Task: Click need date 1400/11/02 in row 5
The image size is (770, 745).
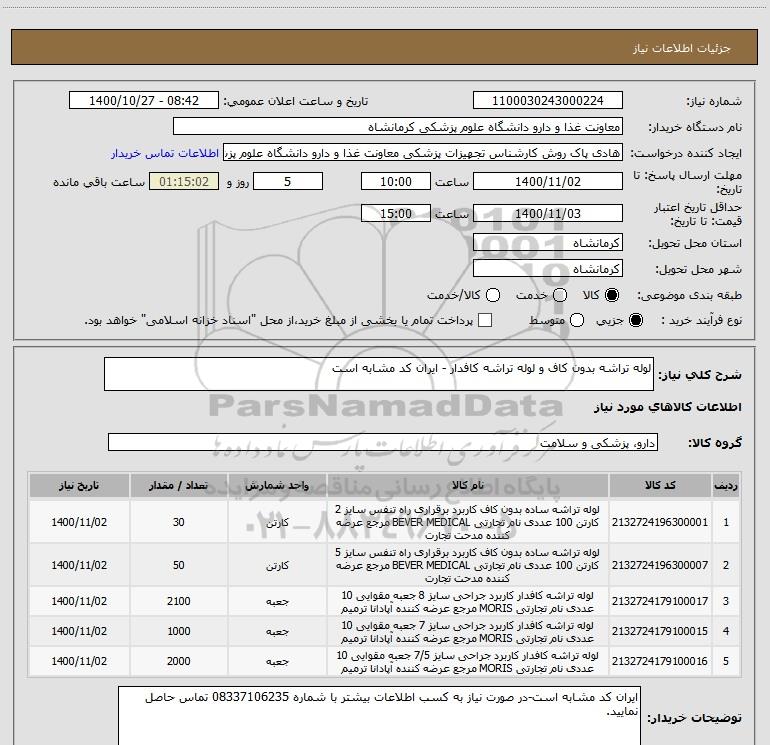Action: pos(79,661)
